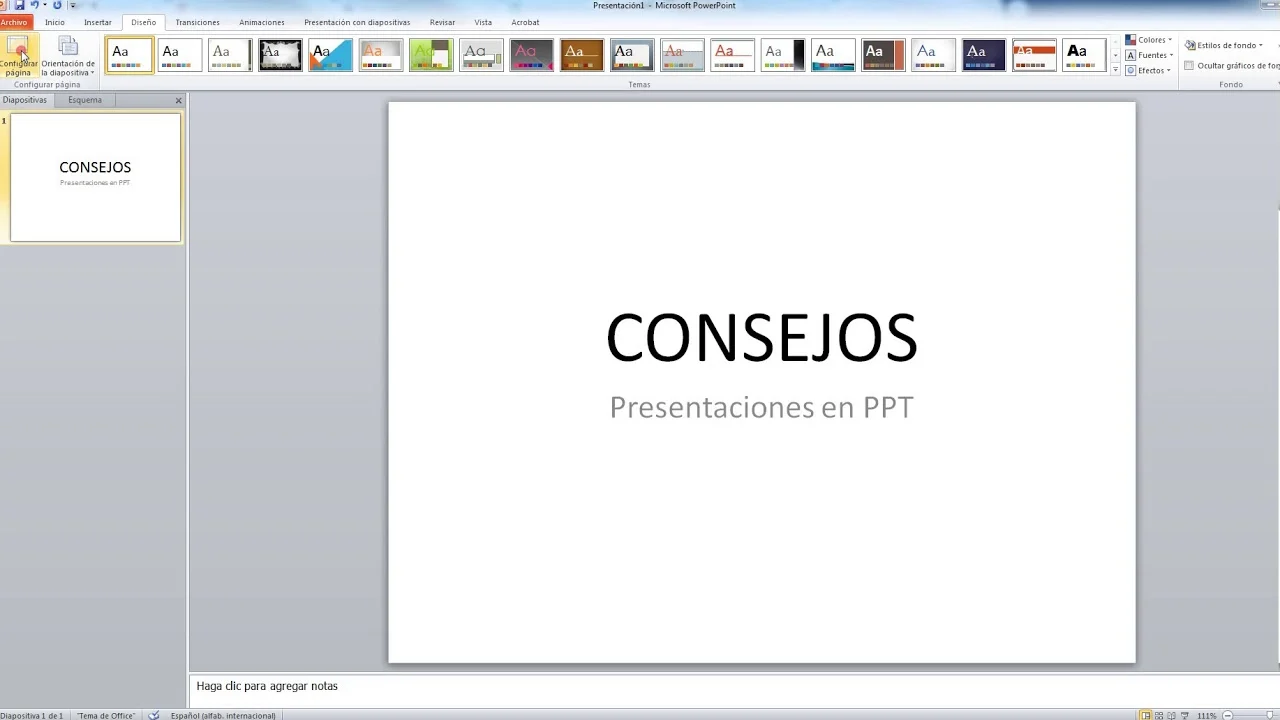Image resolution: width=1280 pixels, height=720 pixels.
Task: Toggle Ocultar gráficos de fondo checkbox
Action: point(1189,66)
